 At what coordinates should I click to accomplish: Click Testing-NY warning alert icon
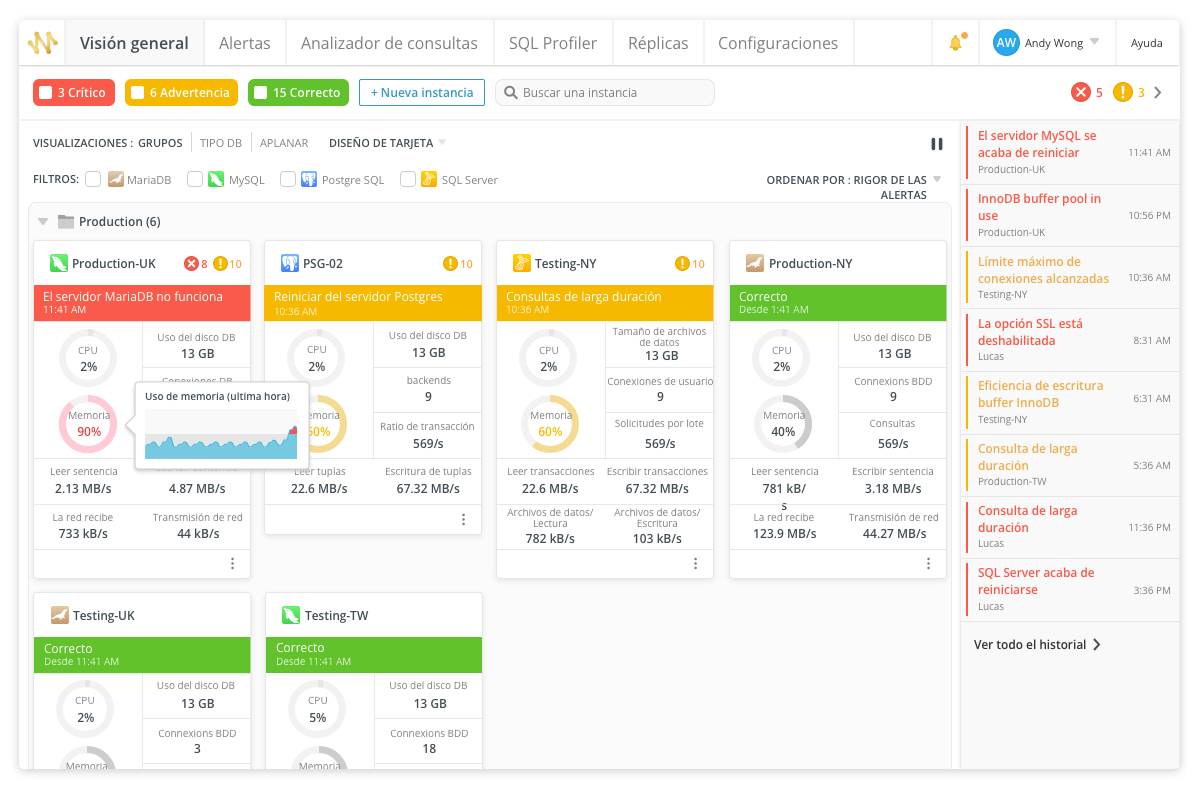point(682,264)
